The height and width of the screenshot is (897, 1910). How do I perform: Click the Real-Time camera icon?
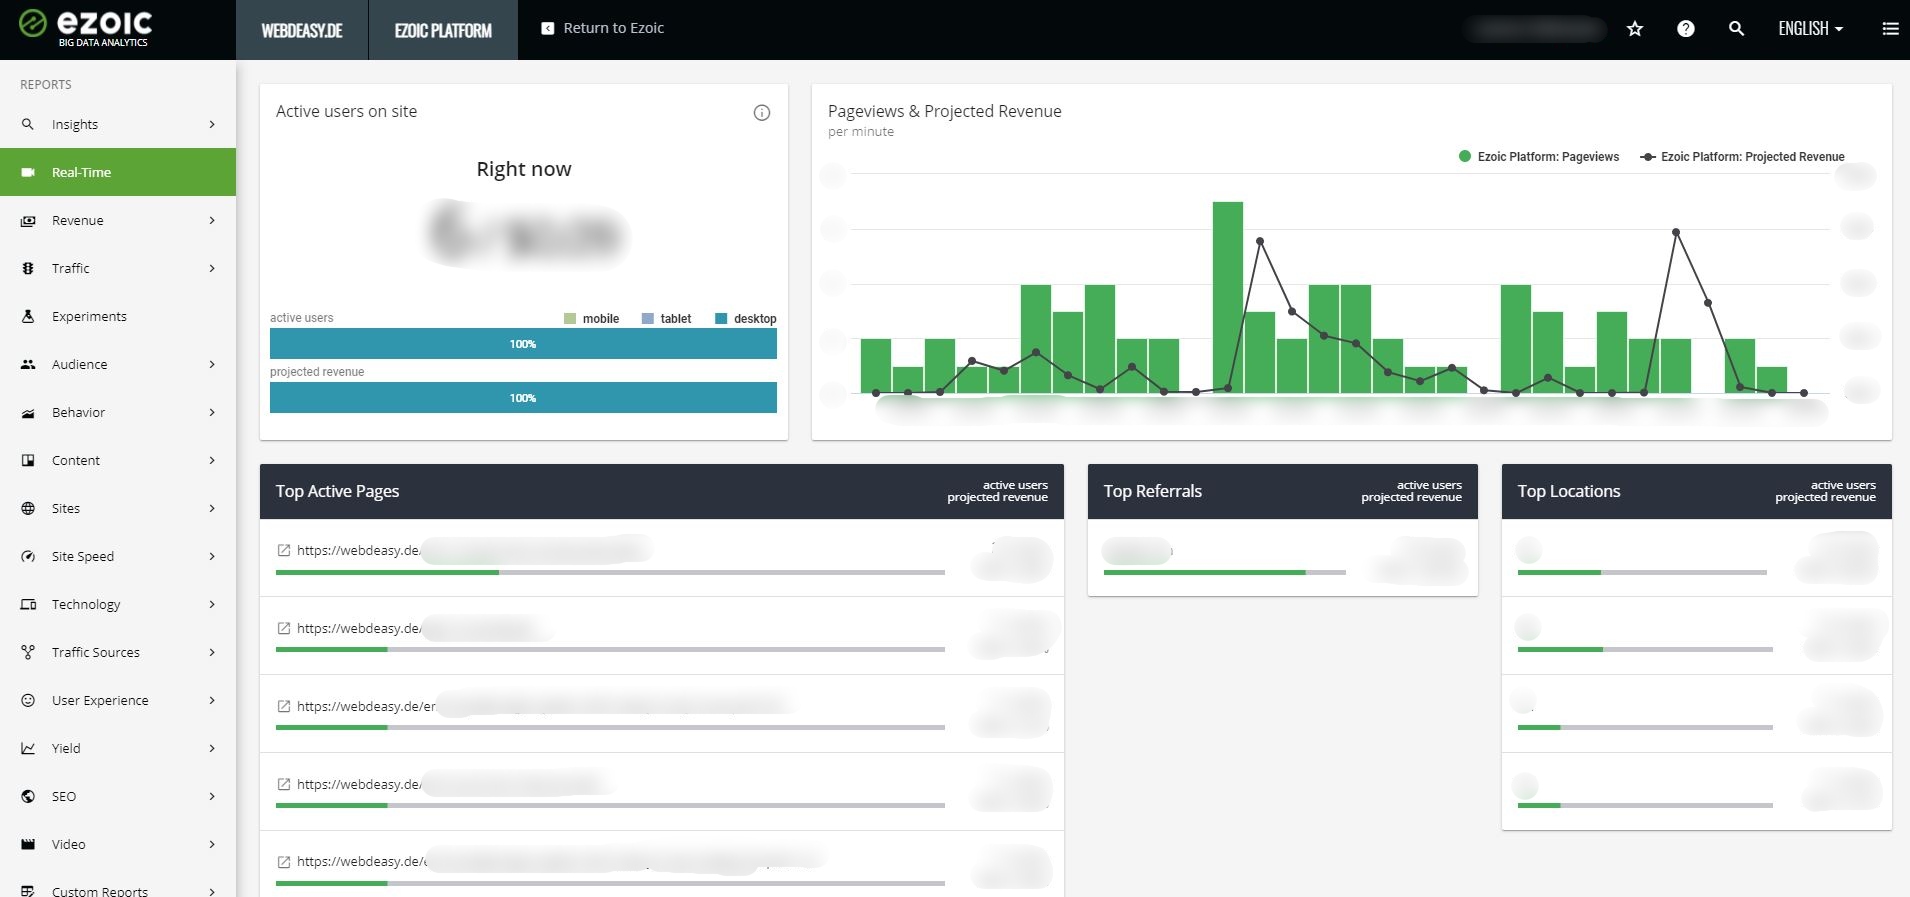(x=28, y=172)
